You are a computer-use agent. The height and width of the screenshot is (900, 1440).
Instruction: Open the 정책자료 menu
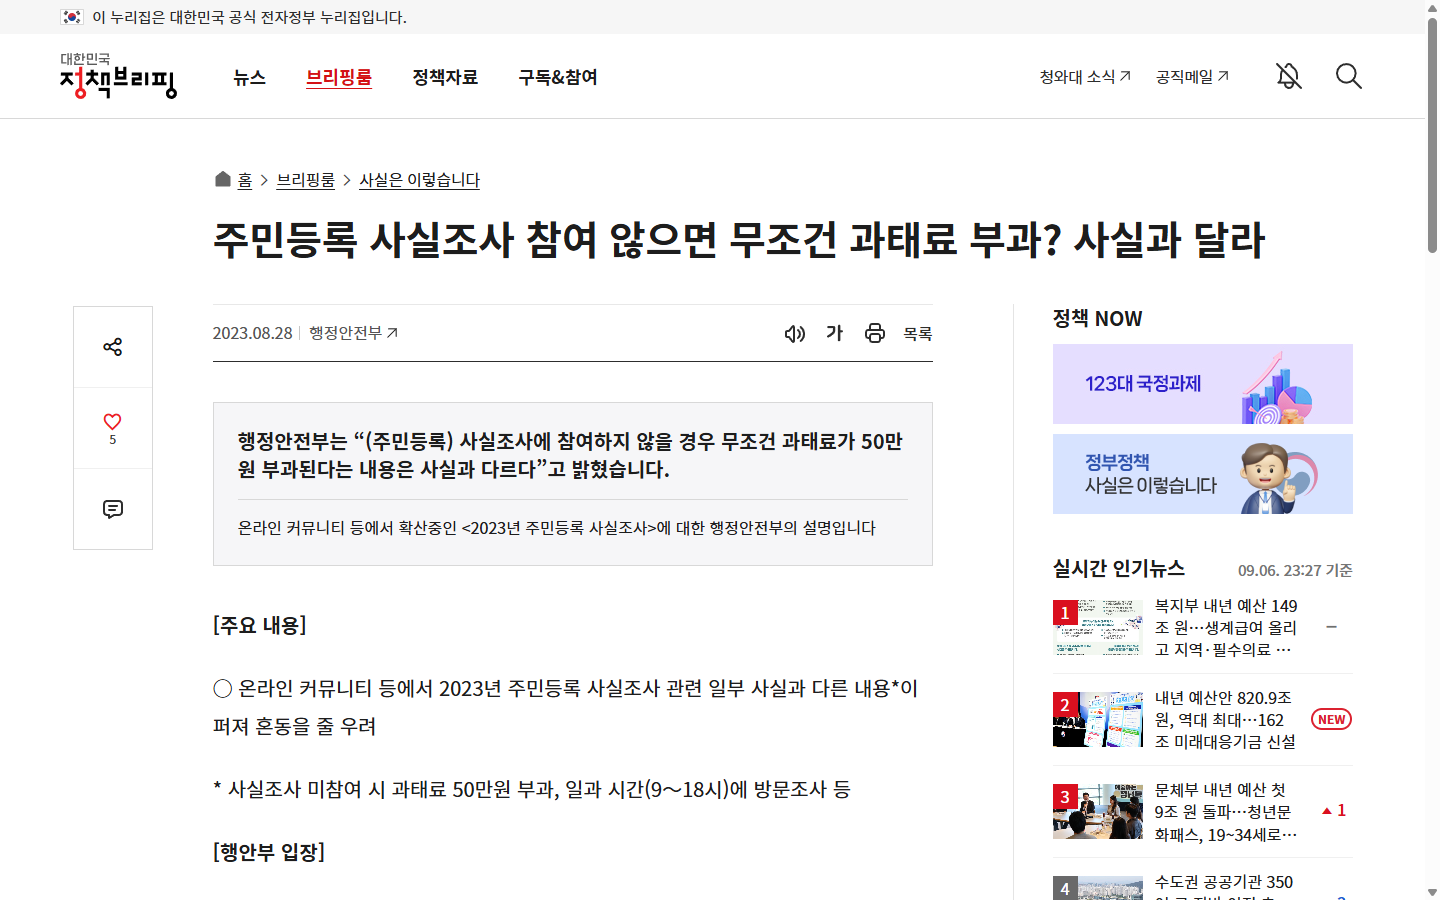tap(445, 77)
